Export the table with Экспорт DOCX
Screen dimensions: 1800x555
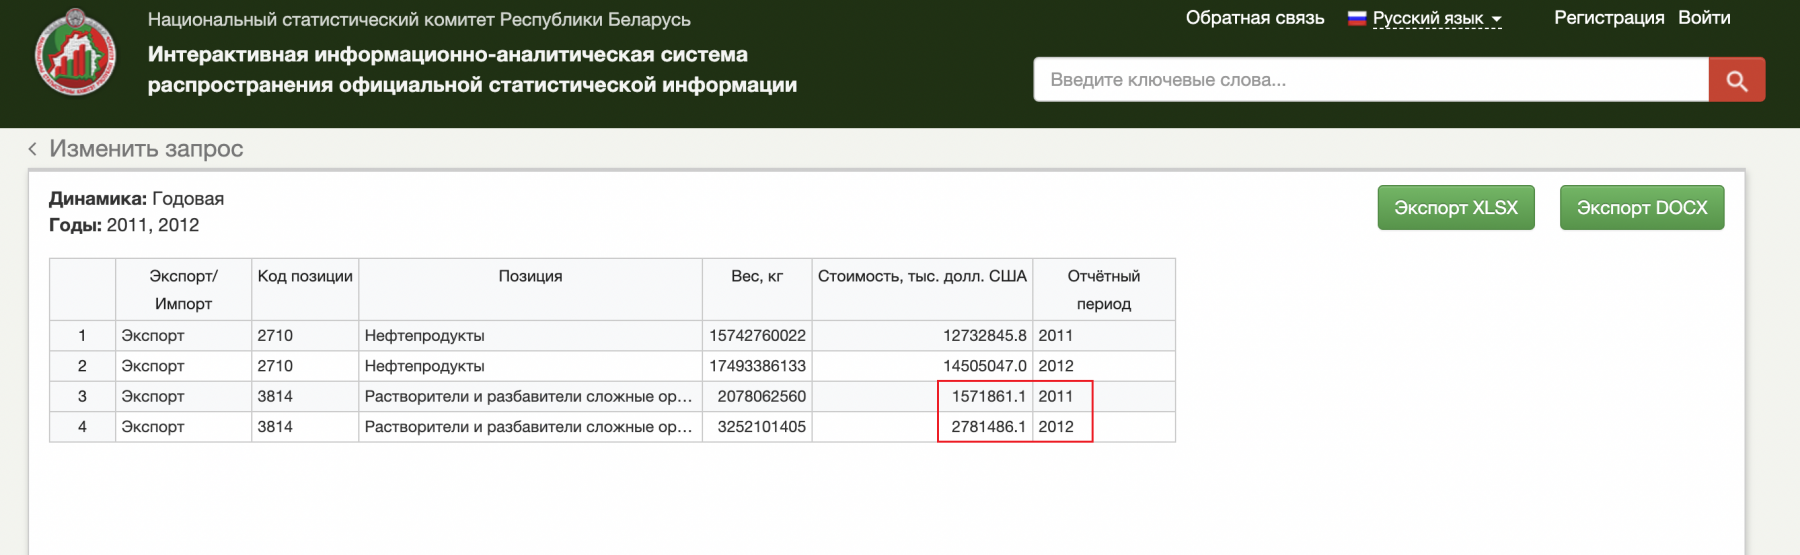pyautogui.click(x=1642, y=208)
